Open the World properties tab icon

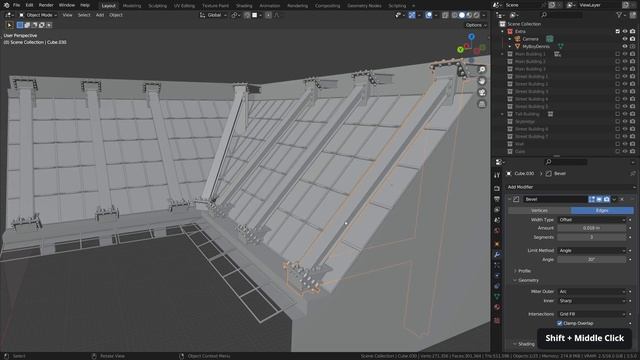(x=497, y=231)
